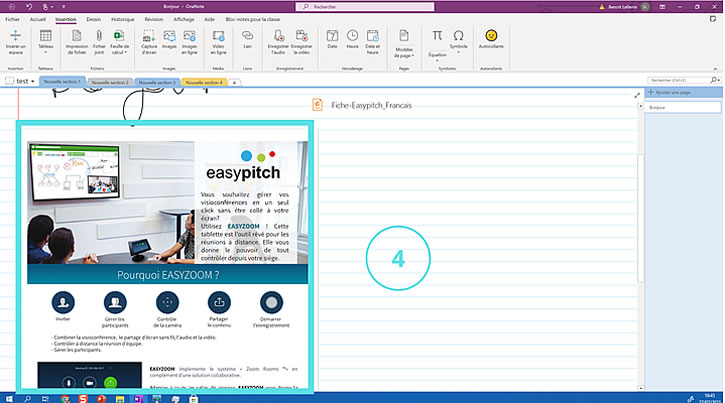Insert a hyperlink with Lien icon
The height and width of the screenshot is (403, 725).
(x=247, y=40)
